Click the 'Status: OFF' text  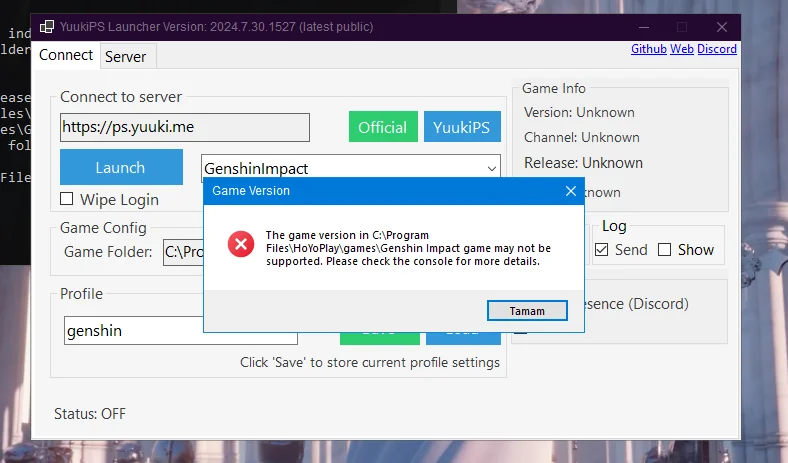(x=90, y=414)
